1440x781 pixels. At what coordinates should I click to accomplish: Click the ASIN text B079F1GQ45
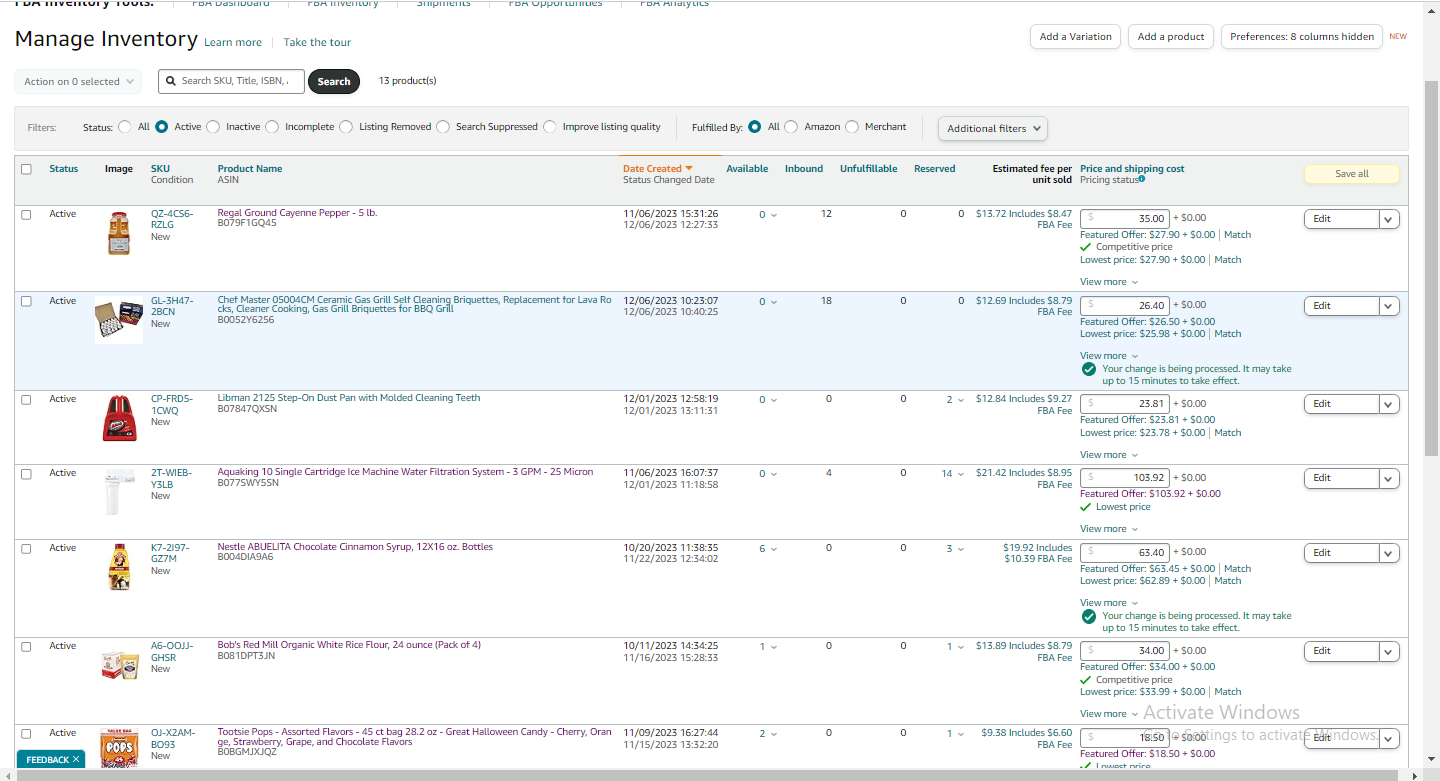tap(245, 223)
